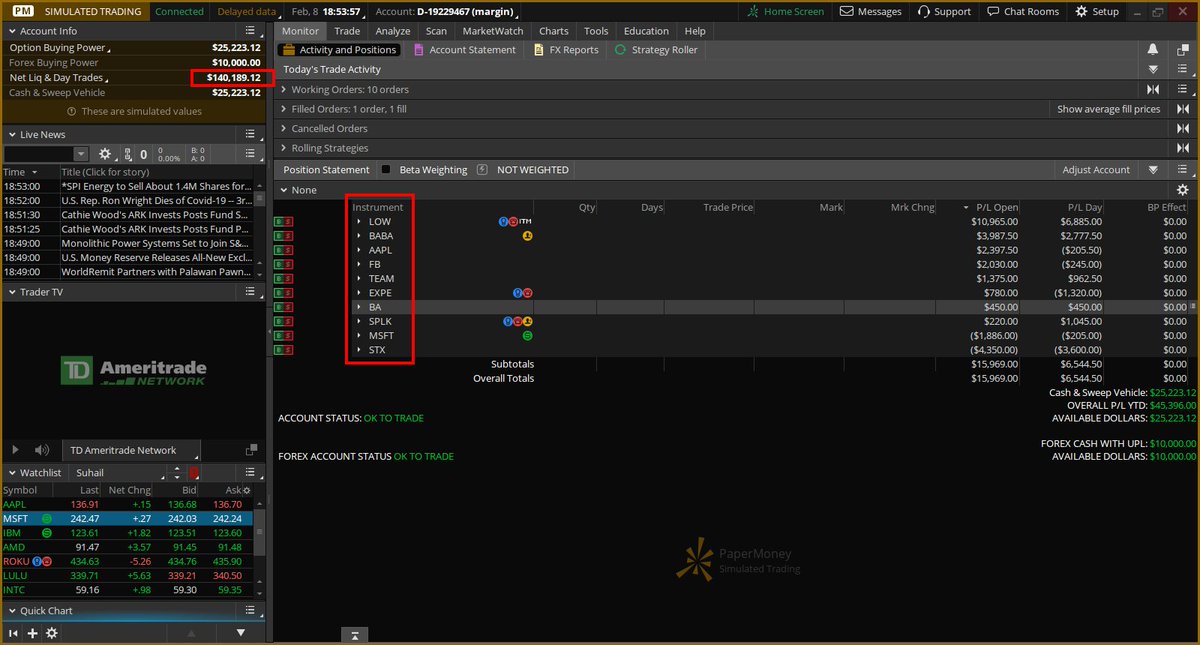This screenshot has height=645, width=1200.
Task: Open the Account Statement subtab
Action: tap(464, 50)
